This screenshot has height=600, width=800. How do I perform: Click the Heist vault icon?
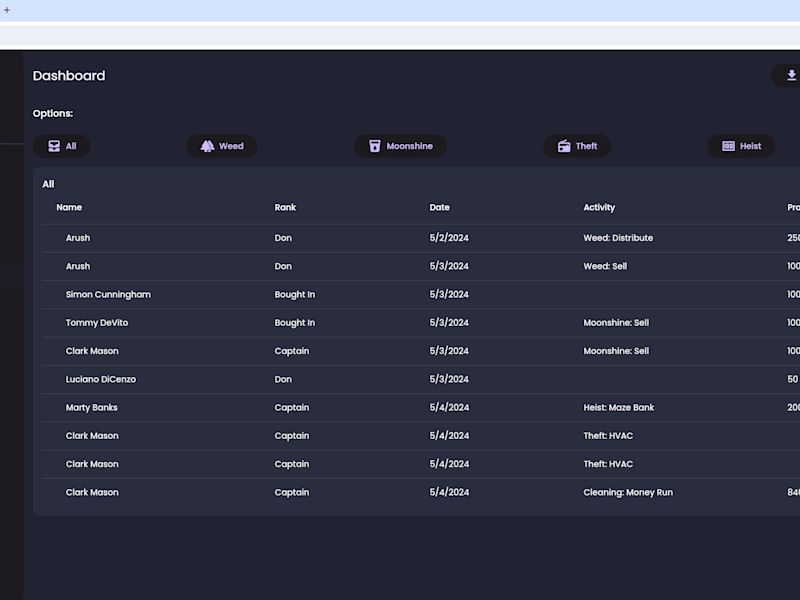click(728, 146)
